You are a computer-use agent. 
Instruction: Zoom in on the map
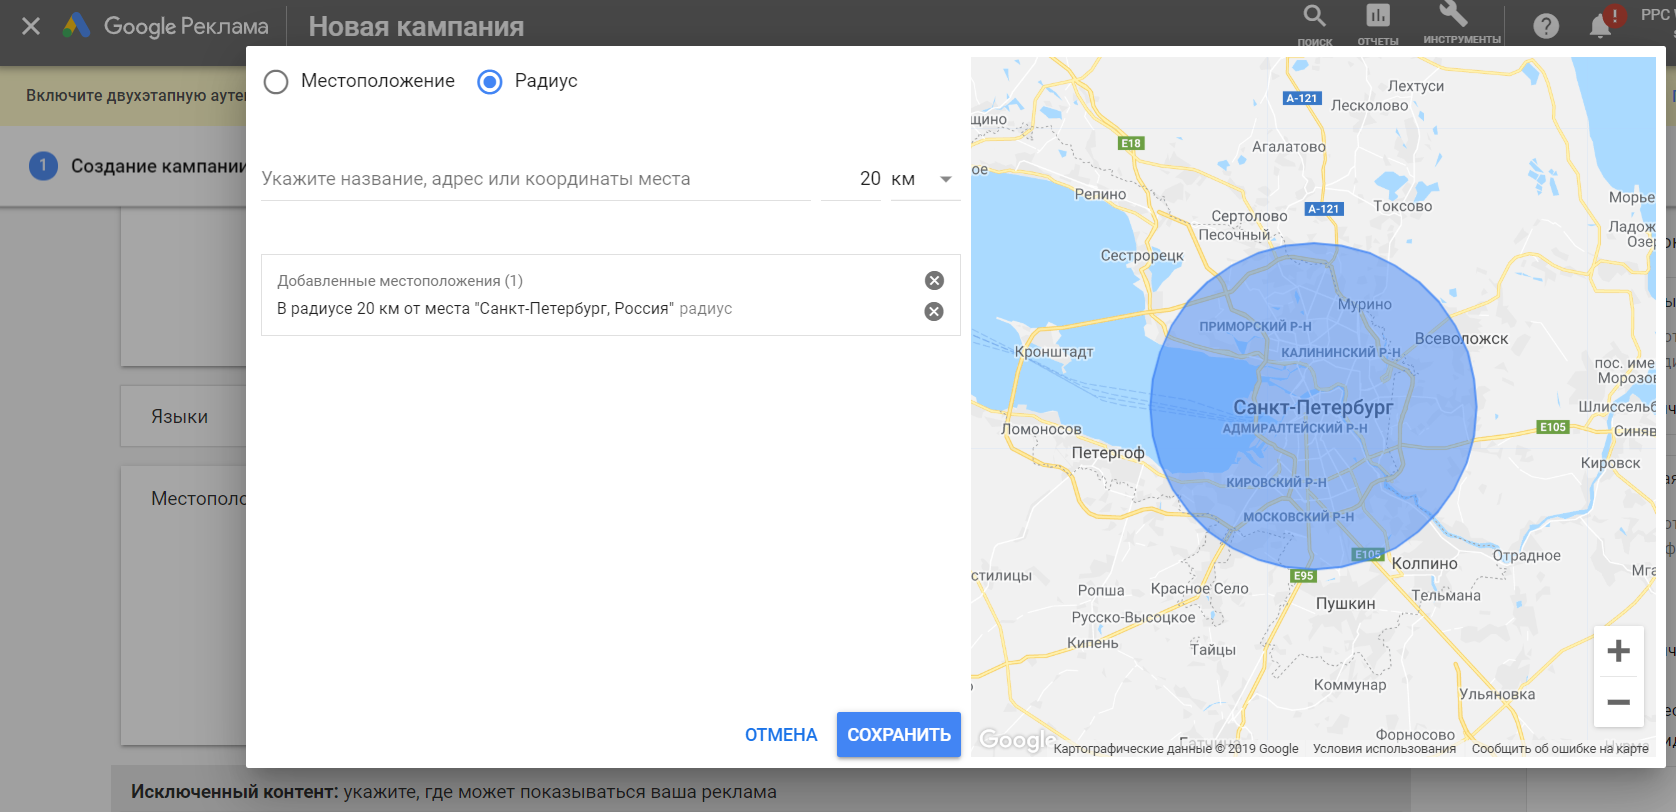[1618, 651]
